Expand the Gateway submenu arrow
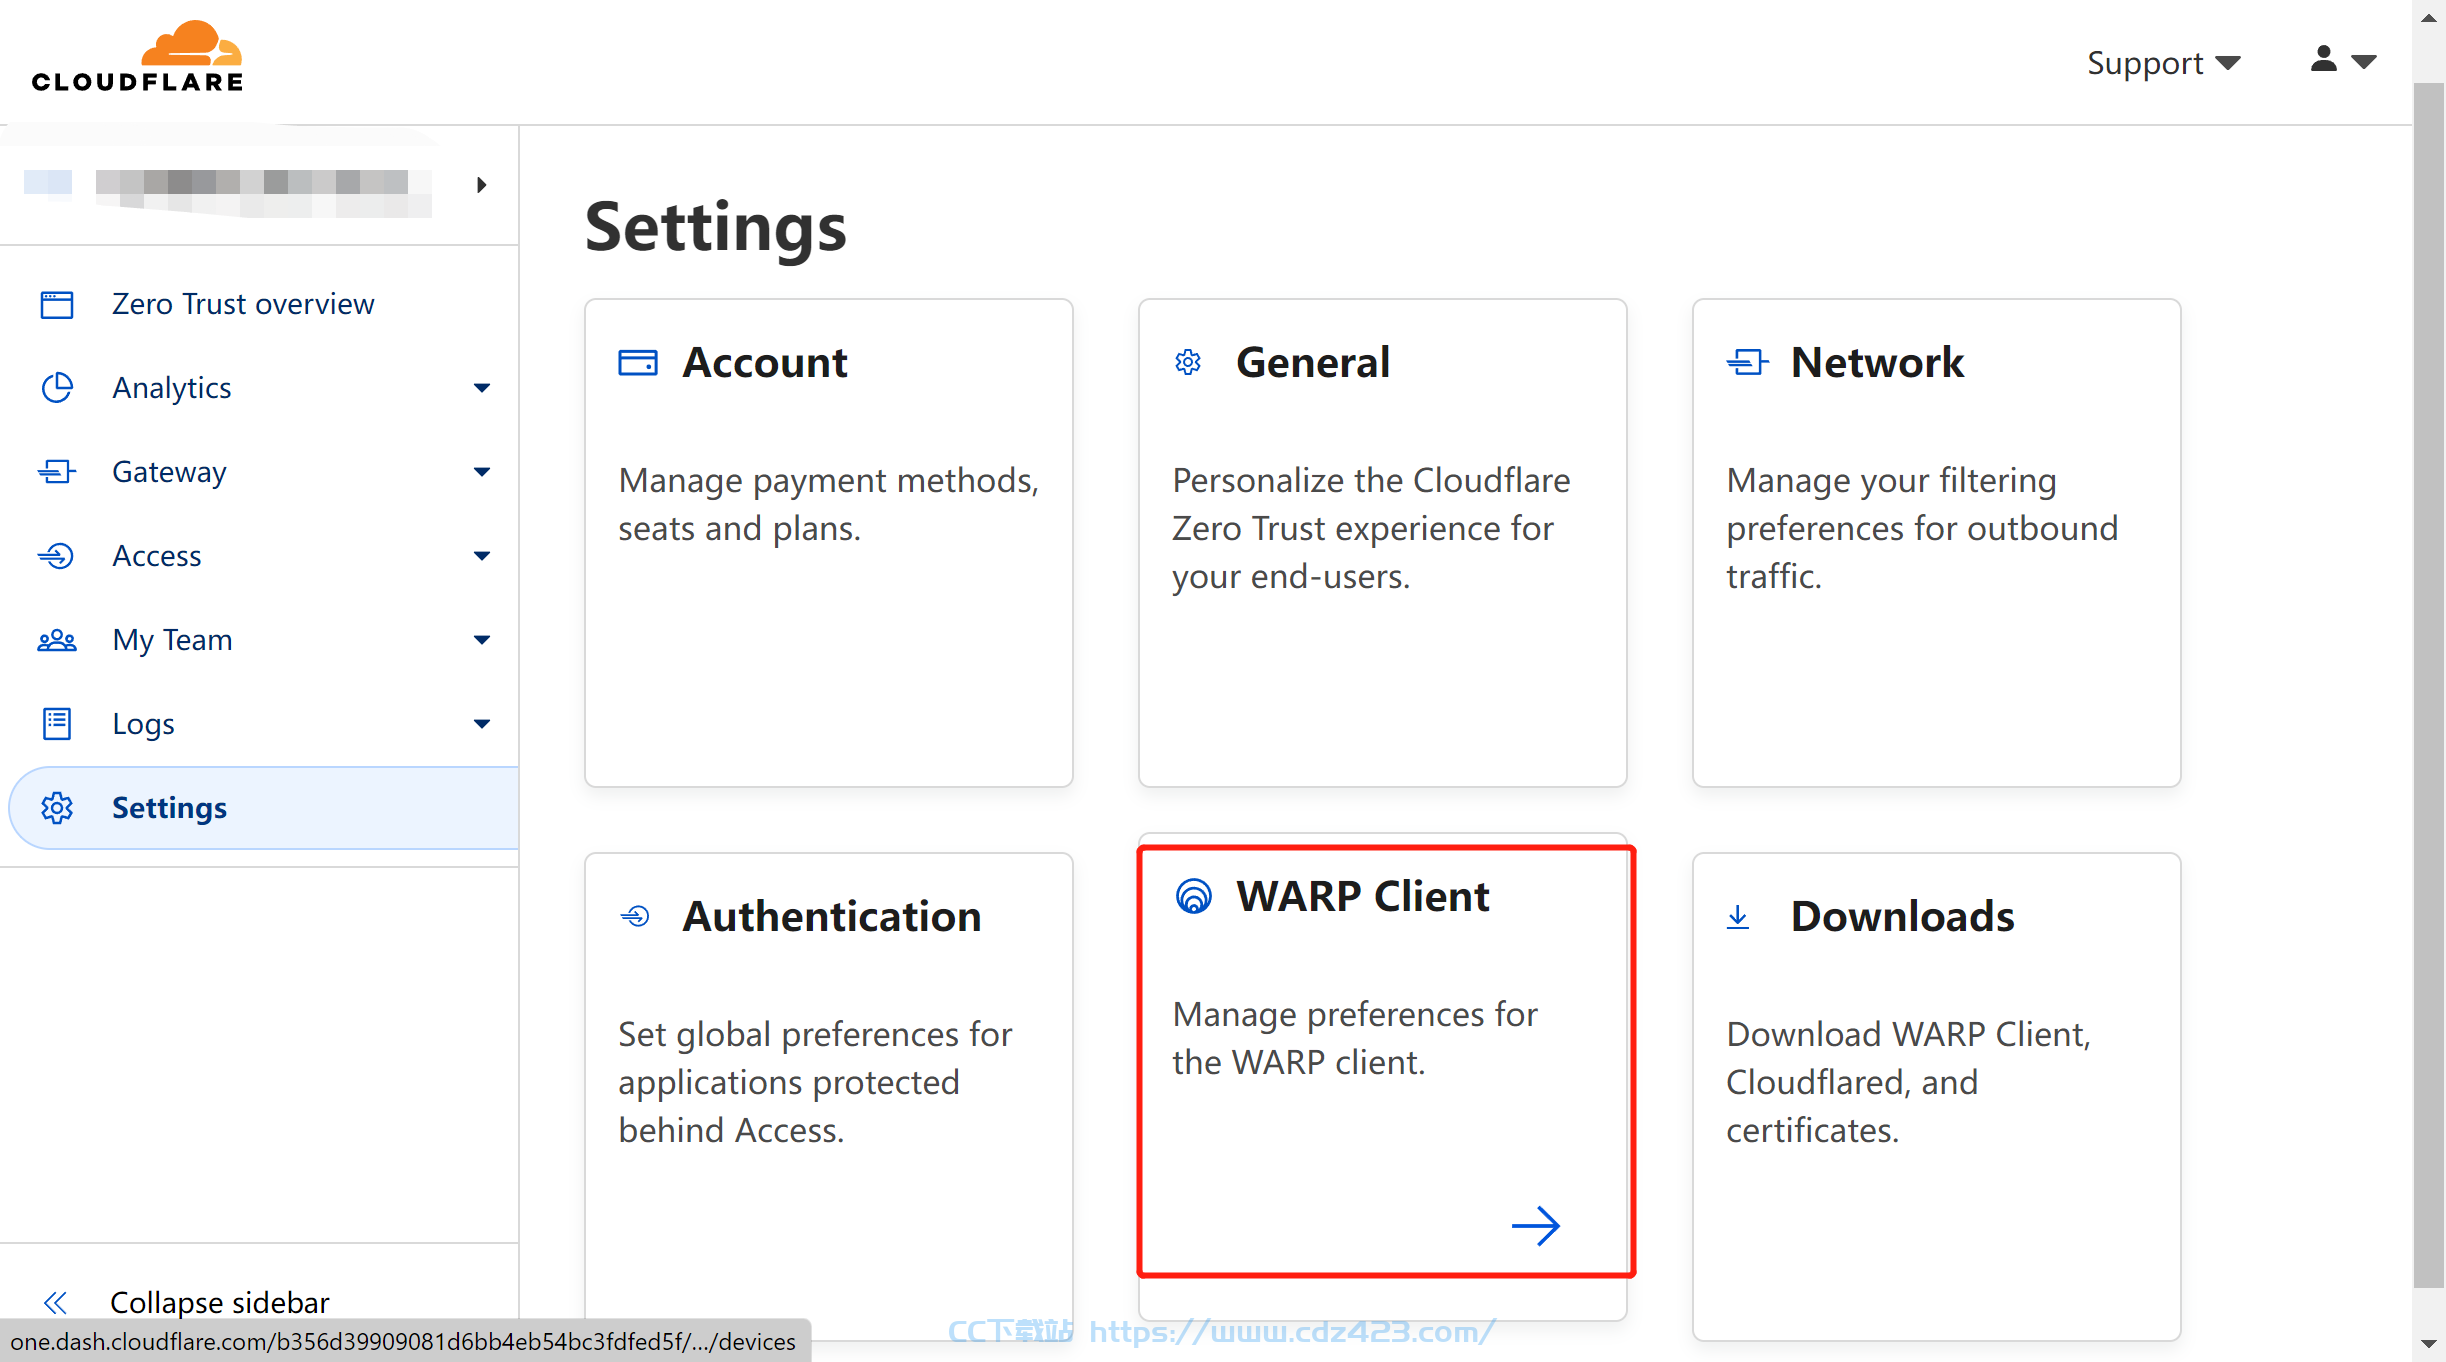This screenshot has width=2446, height=1362. 482,472
